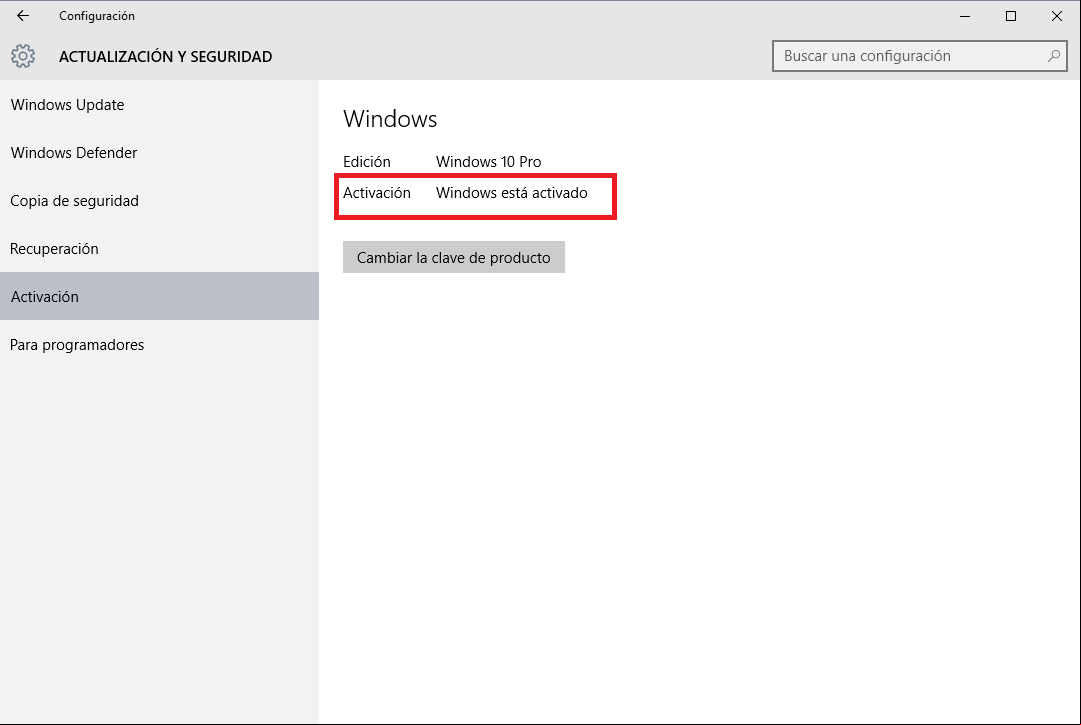The image size is (1081, 725).
Task: Click the settings gear icon
Action: pos(23,57)
